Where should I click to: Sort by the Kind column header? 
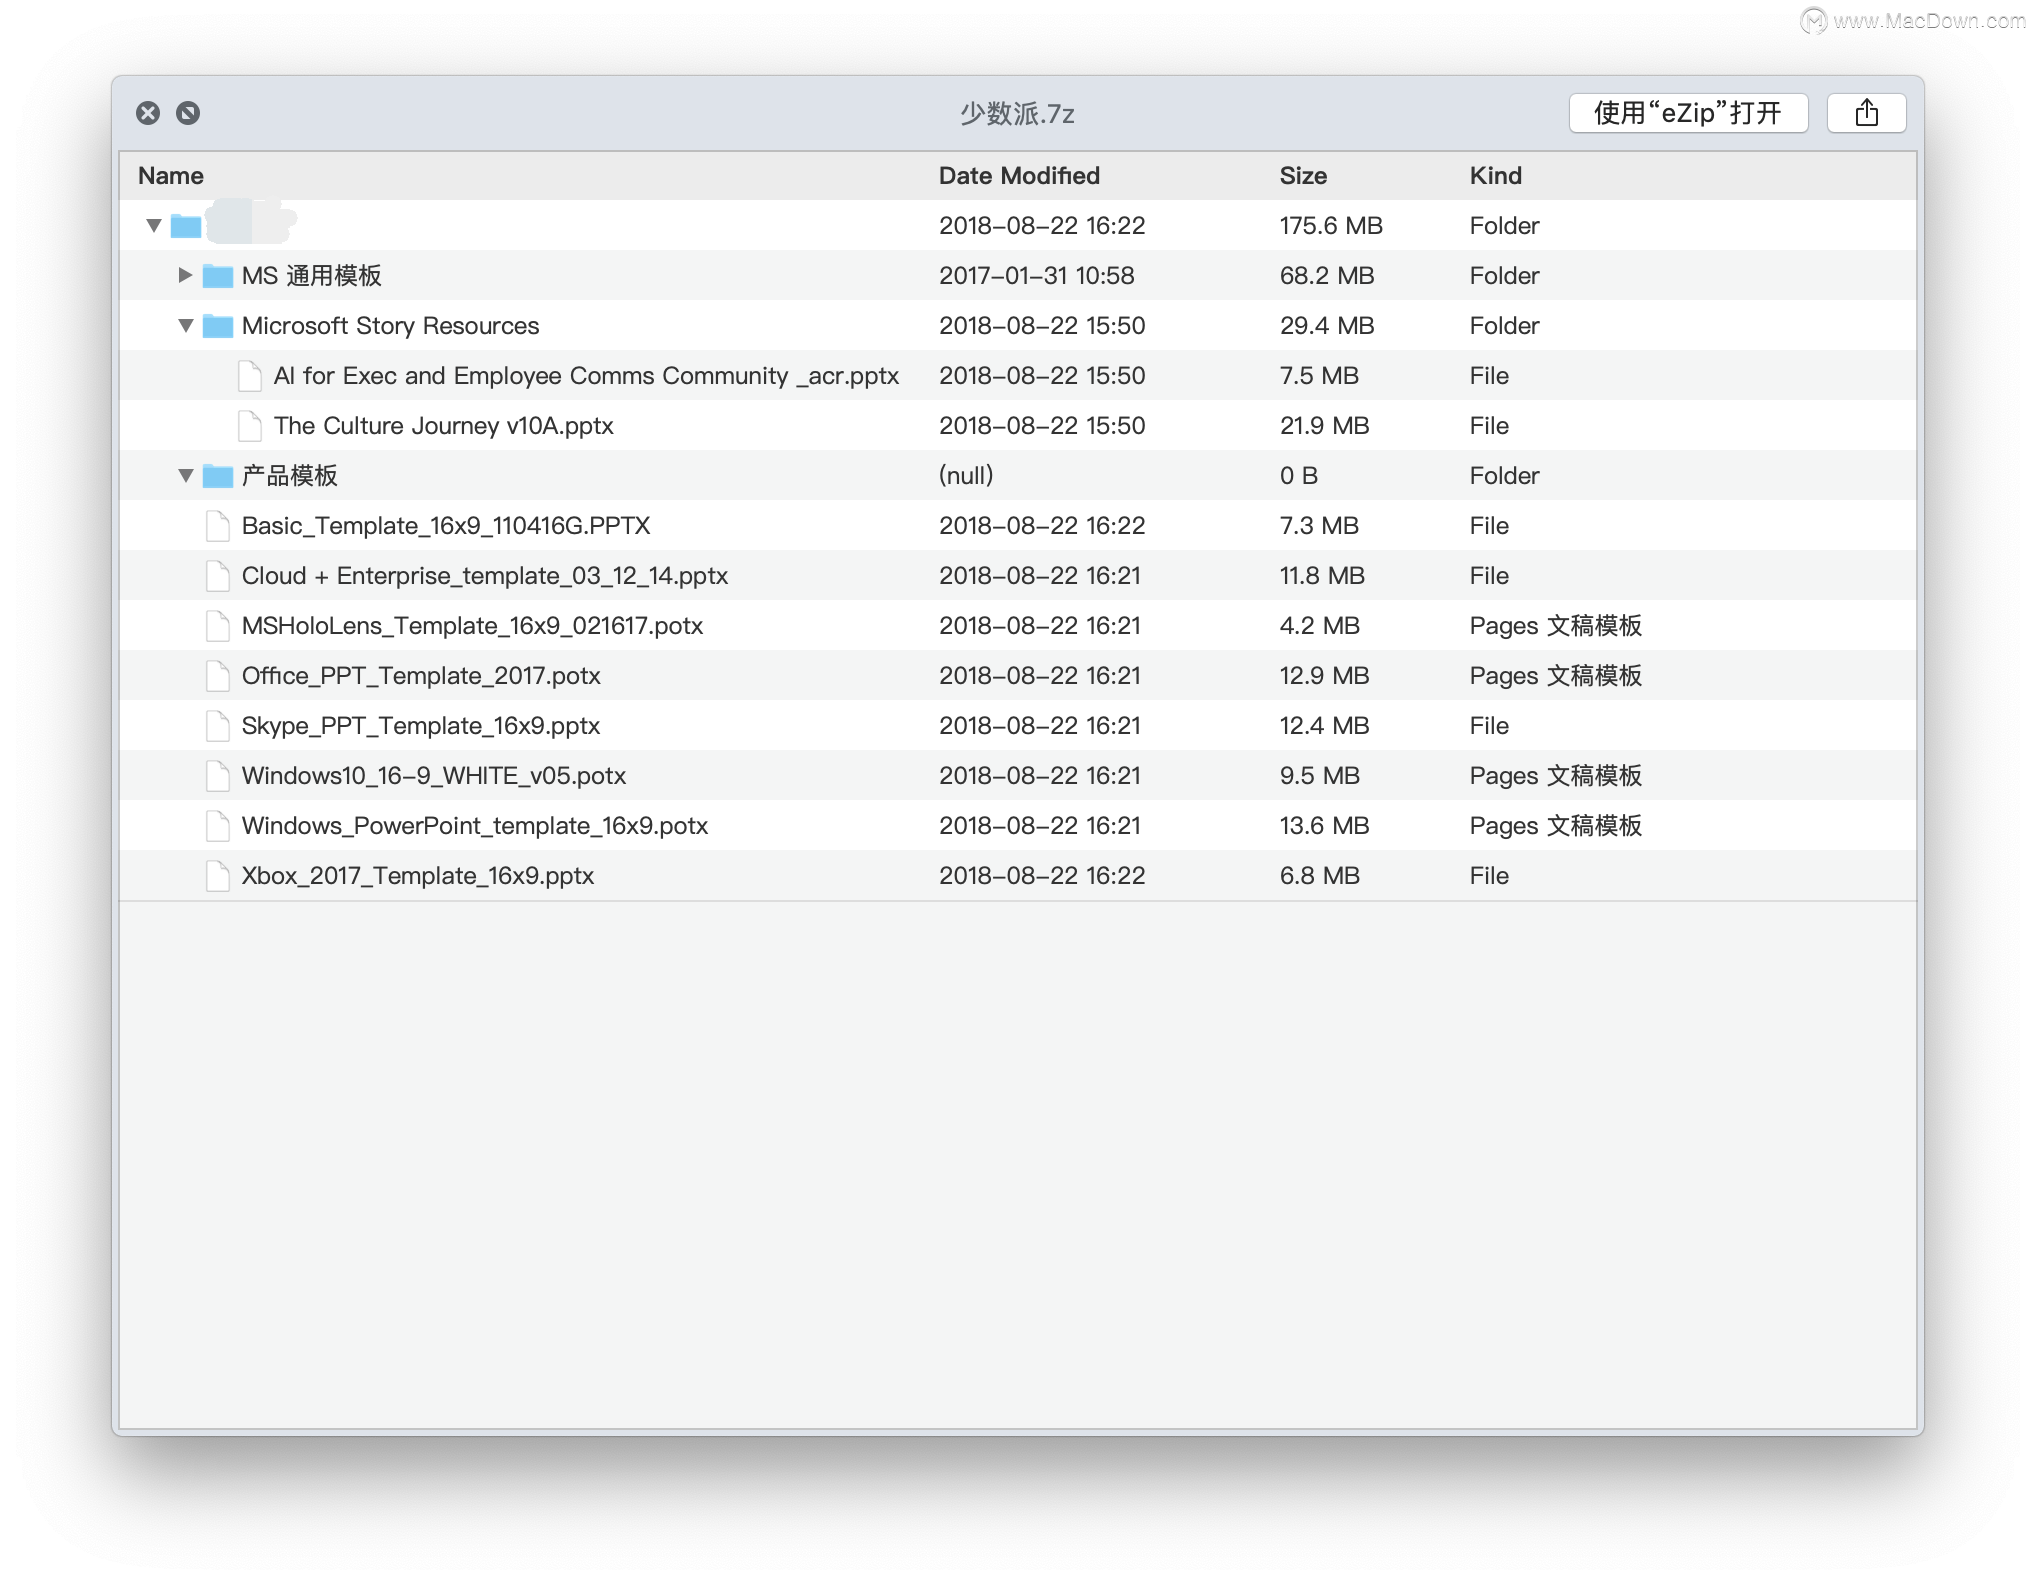coord(1495,176)
